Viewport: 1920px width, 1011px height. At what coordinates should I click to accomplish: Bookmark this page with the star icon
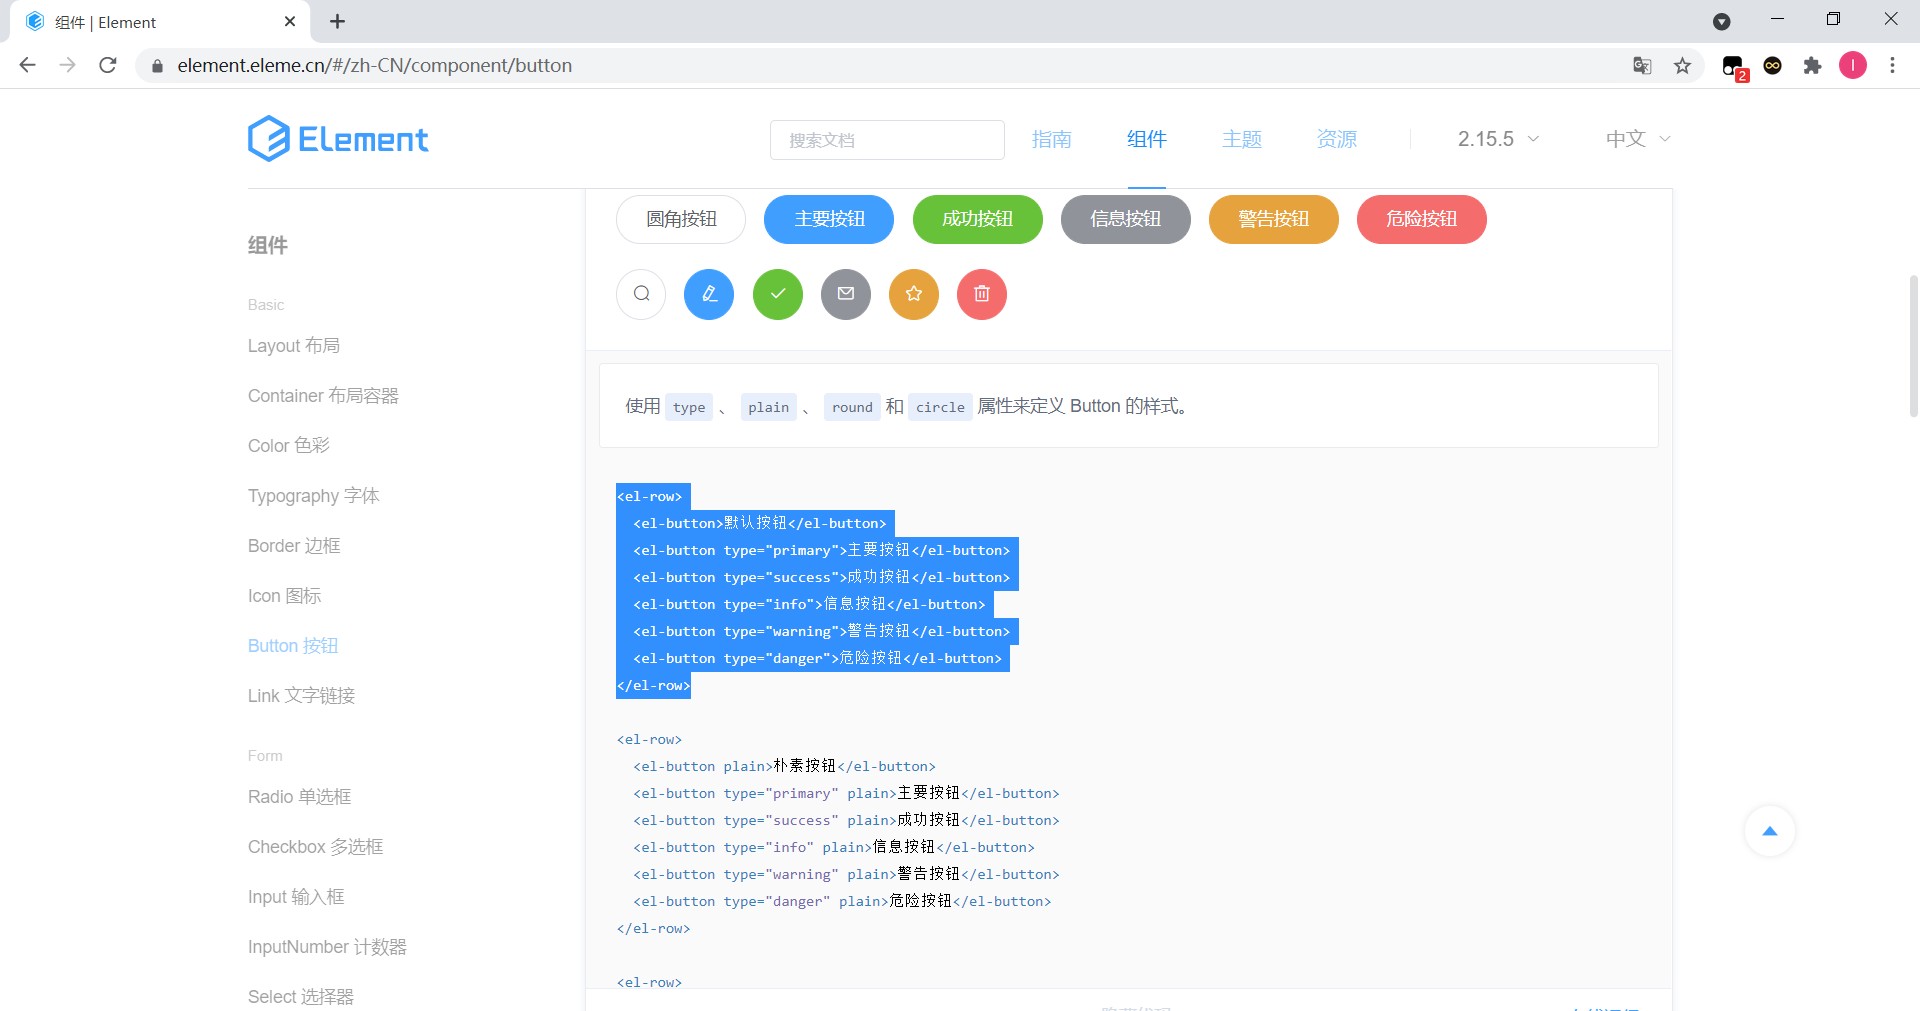pos(1683,66)
